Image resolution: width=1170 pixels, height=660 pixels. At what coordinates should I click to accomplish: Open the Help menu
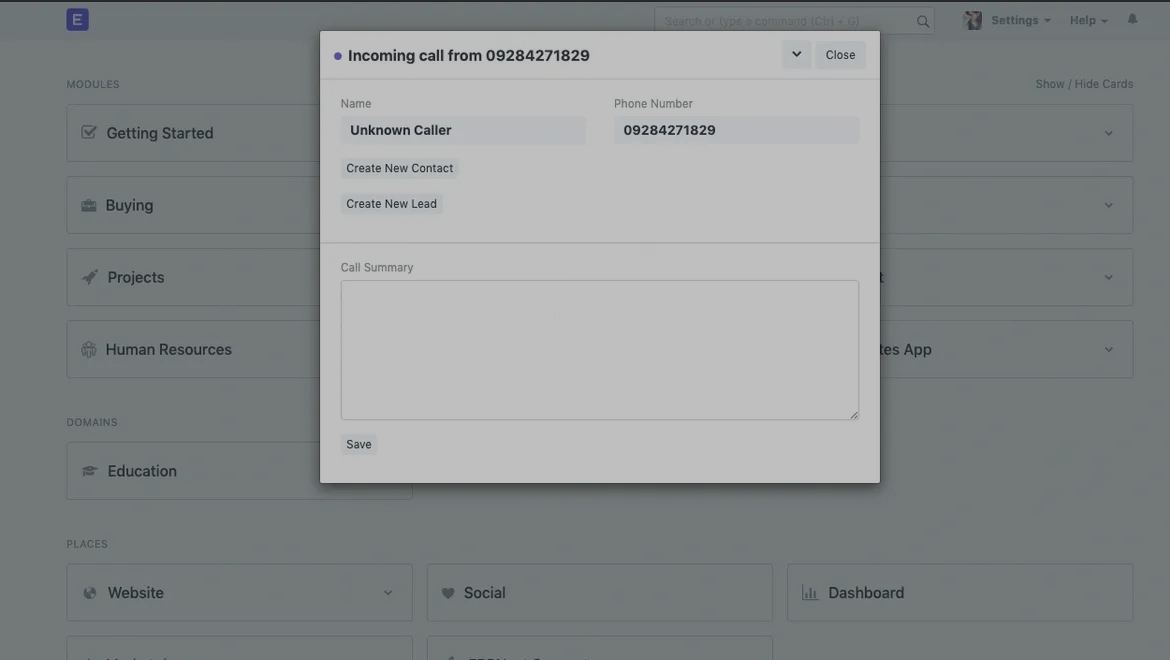pyautogui.click(x=1088, y=20)
